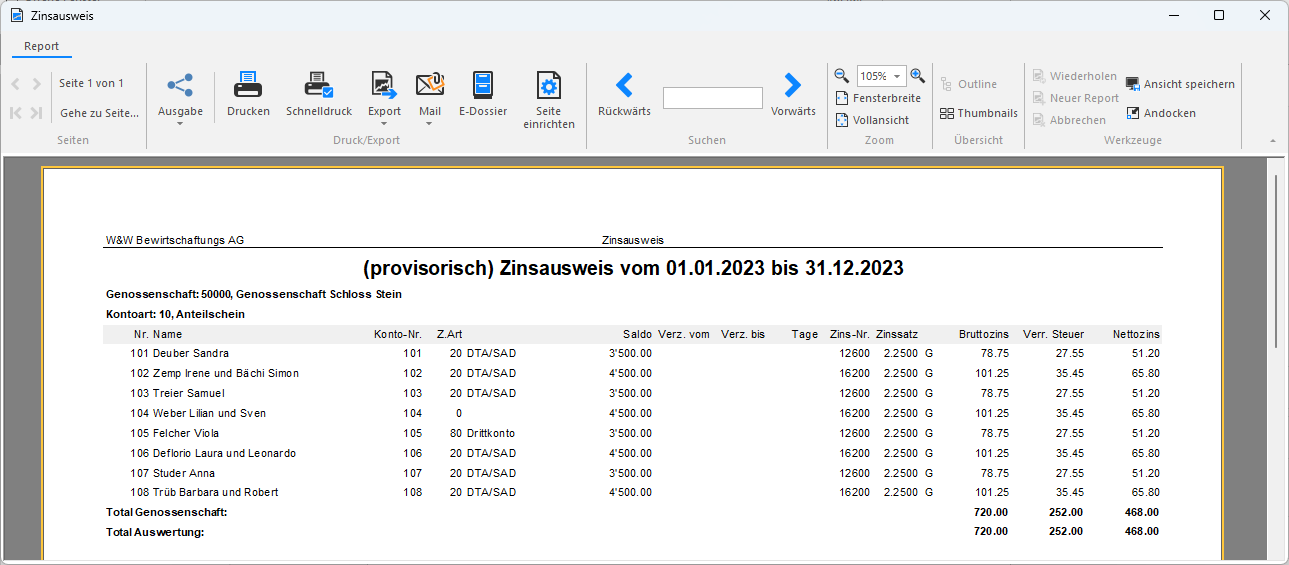Click the Verr. Steuer column header
The image size is (1289, 565).
(x=1054, y=334)
